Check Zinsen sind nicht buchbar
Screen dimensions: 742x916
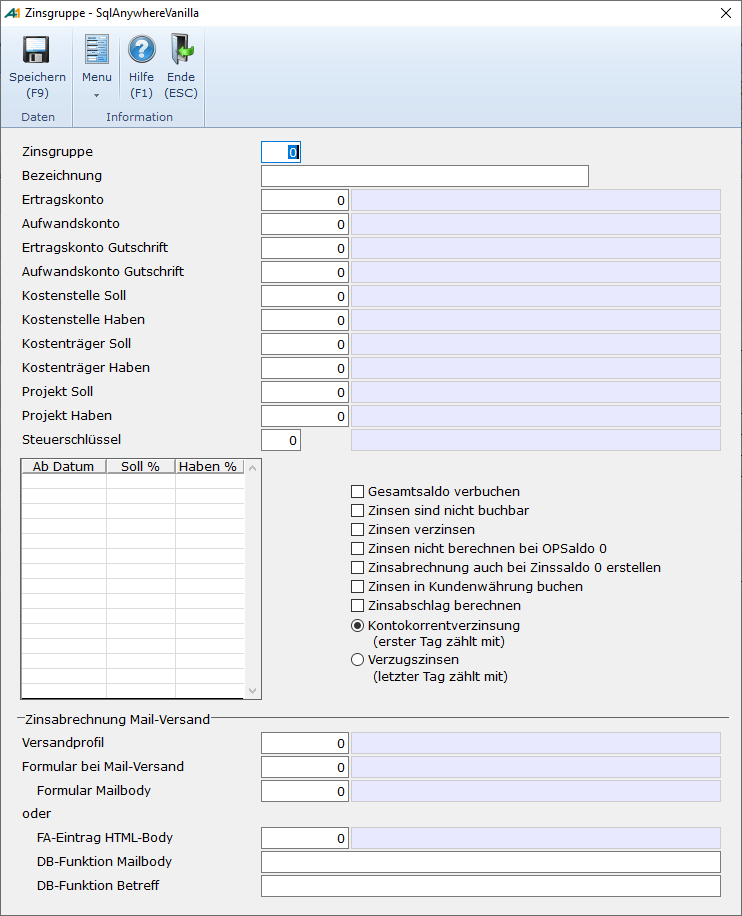(358, 511)
